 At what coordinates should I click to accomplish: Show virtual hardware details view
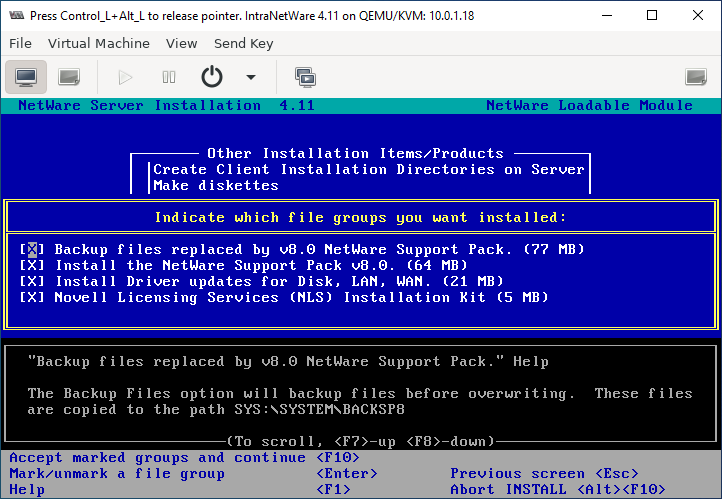pos(69,77)
